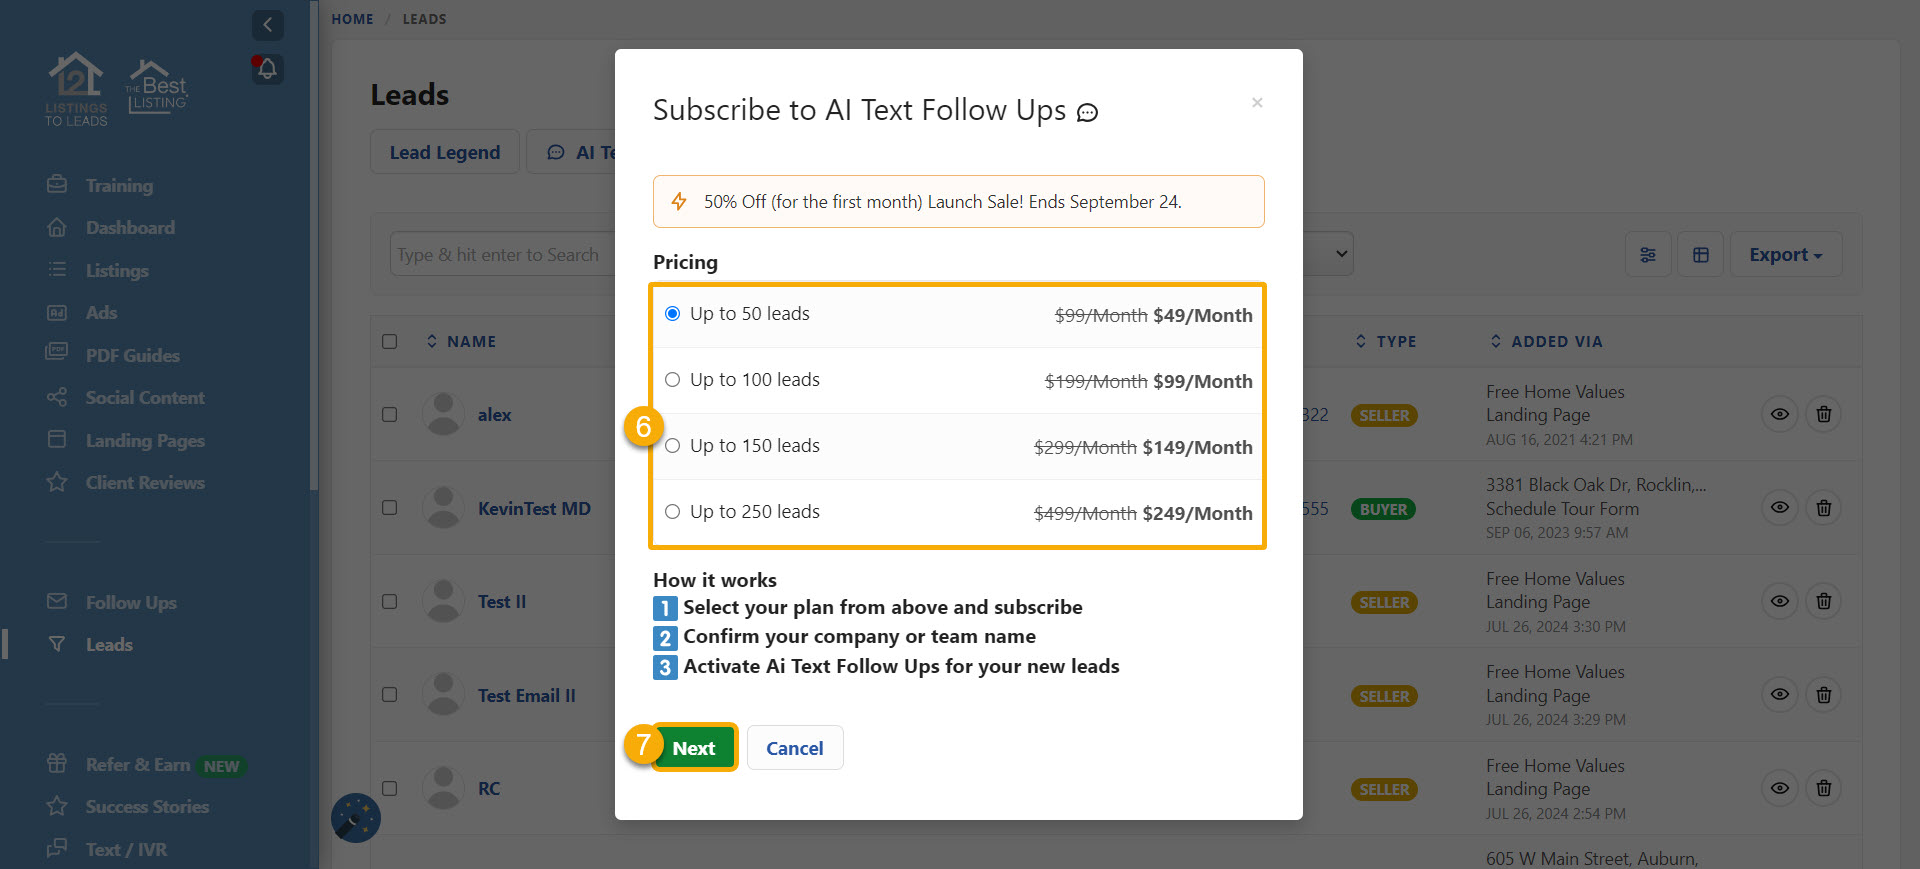View the KevinTest MD lead eye icon
The height and width of the screenshot is (869, 1920).
click(x=1779, y=508)
